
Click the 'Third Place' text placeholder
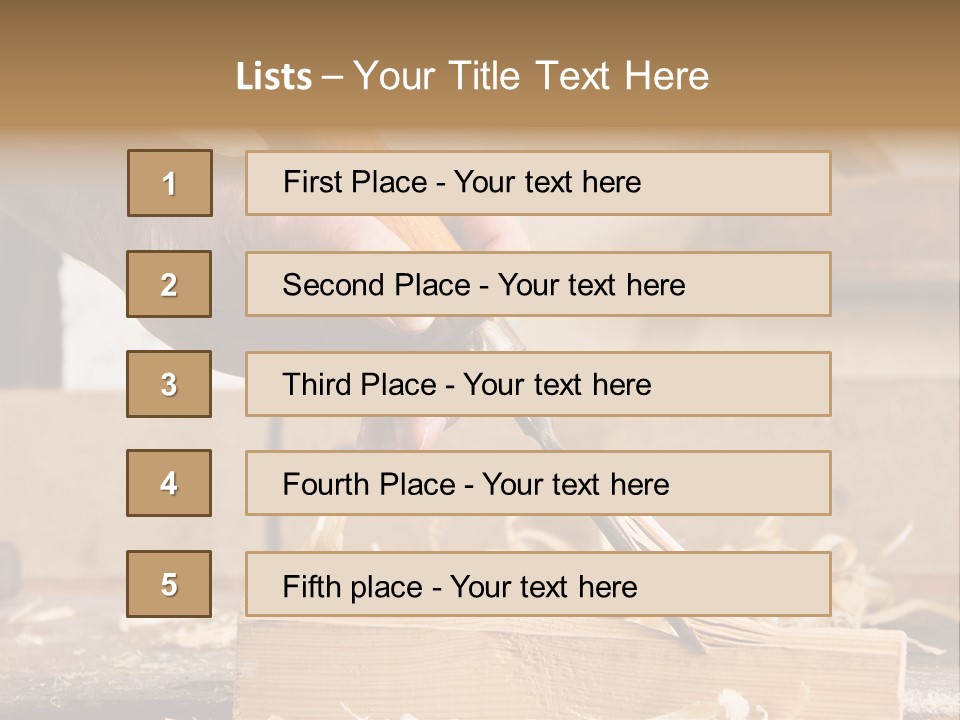538,384
